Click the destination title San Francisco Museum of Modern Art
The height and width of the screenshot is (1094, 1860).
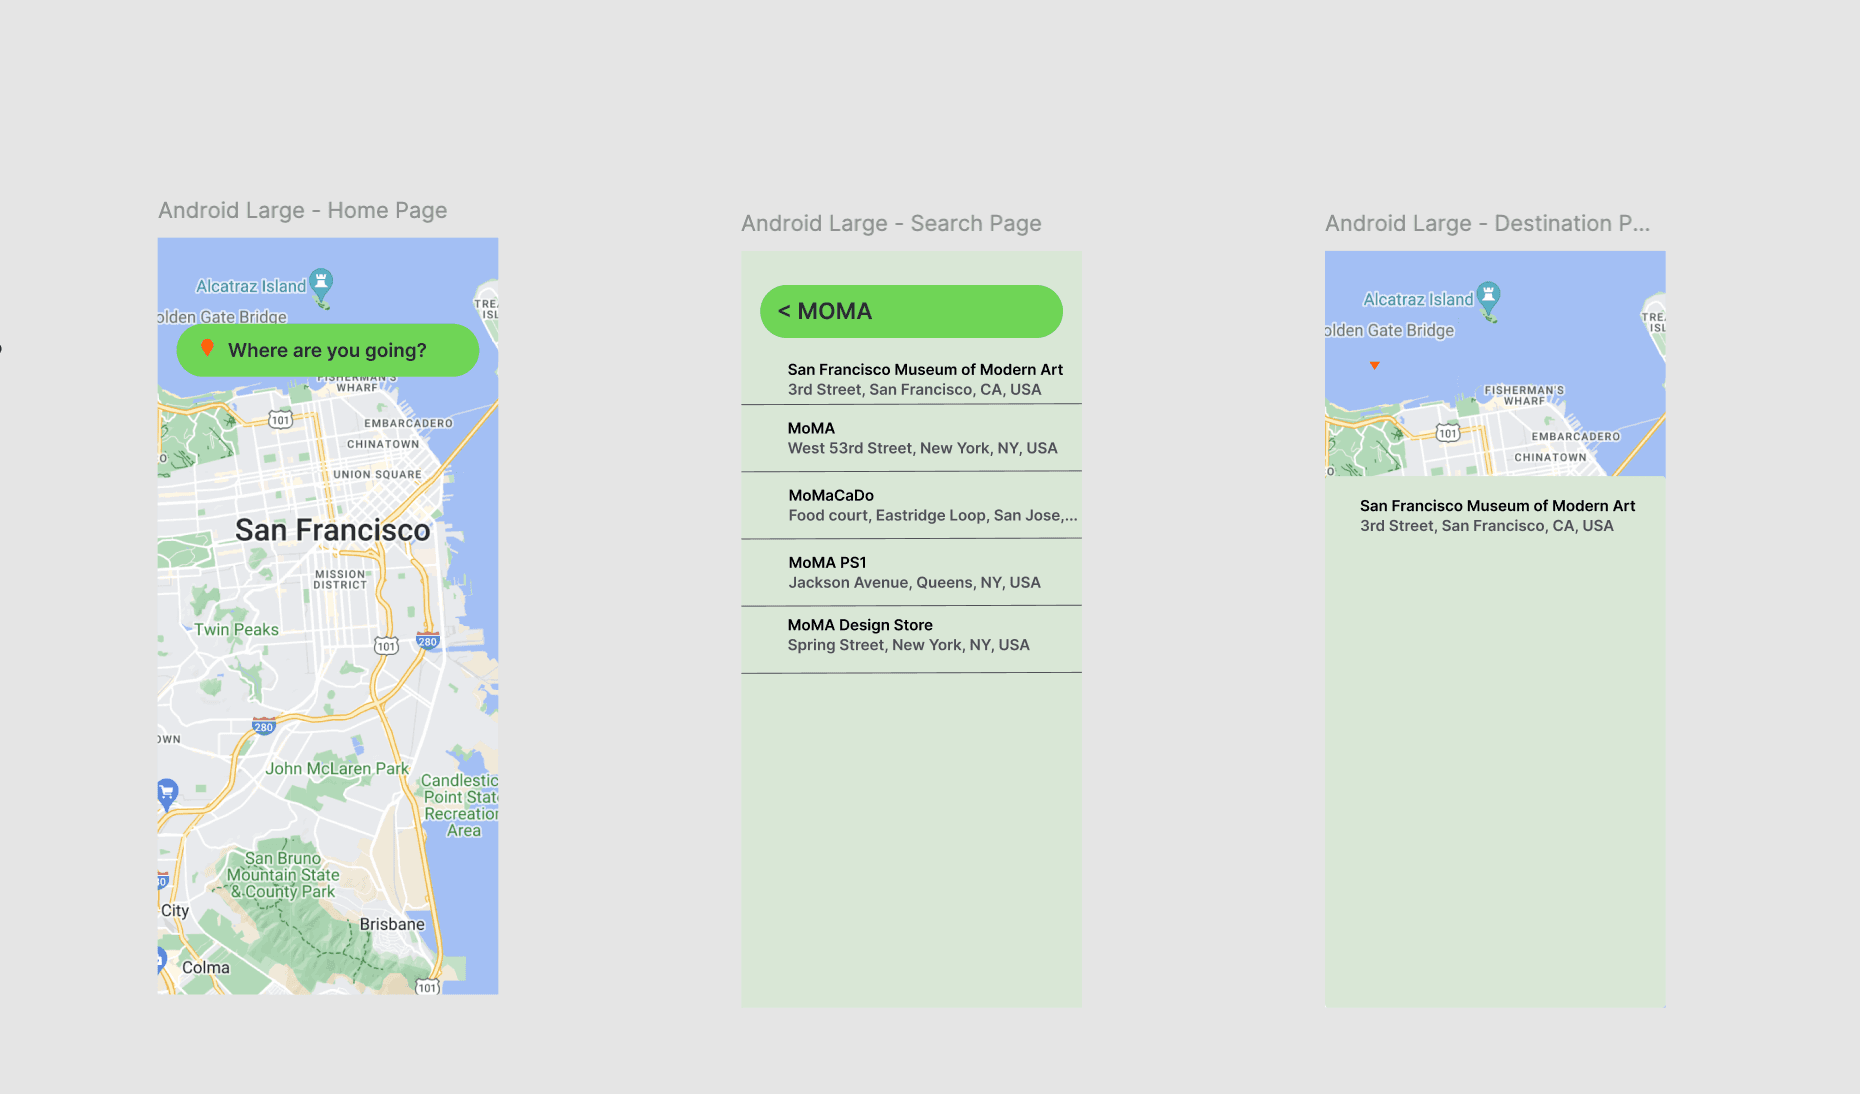point(1497,506)
